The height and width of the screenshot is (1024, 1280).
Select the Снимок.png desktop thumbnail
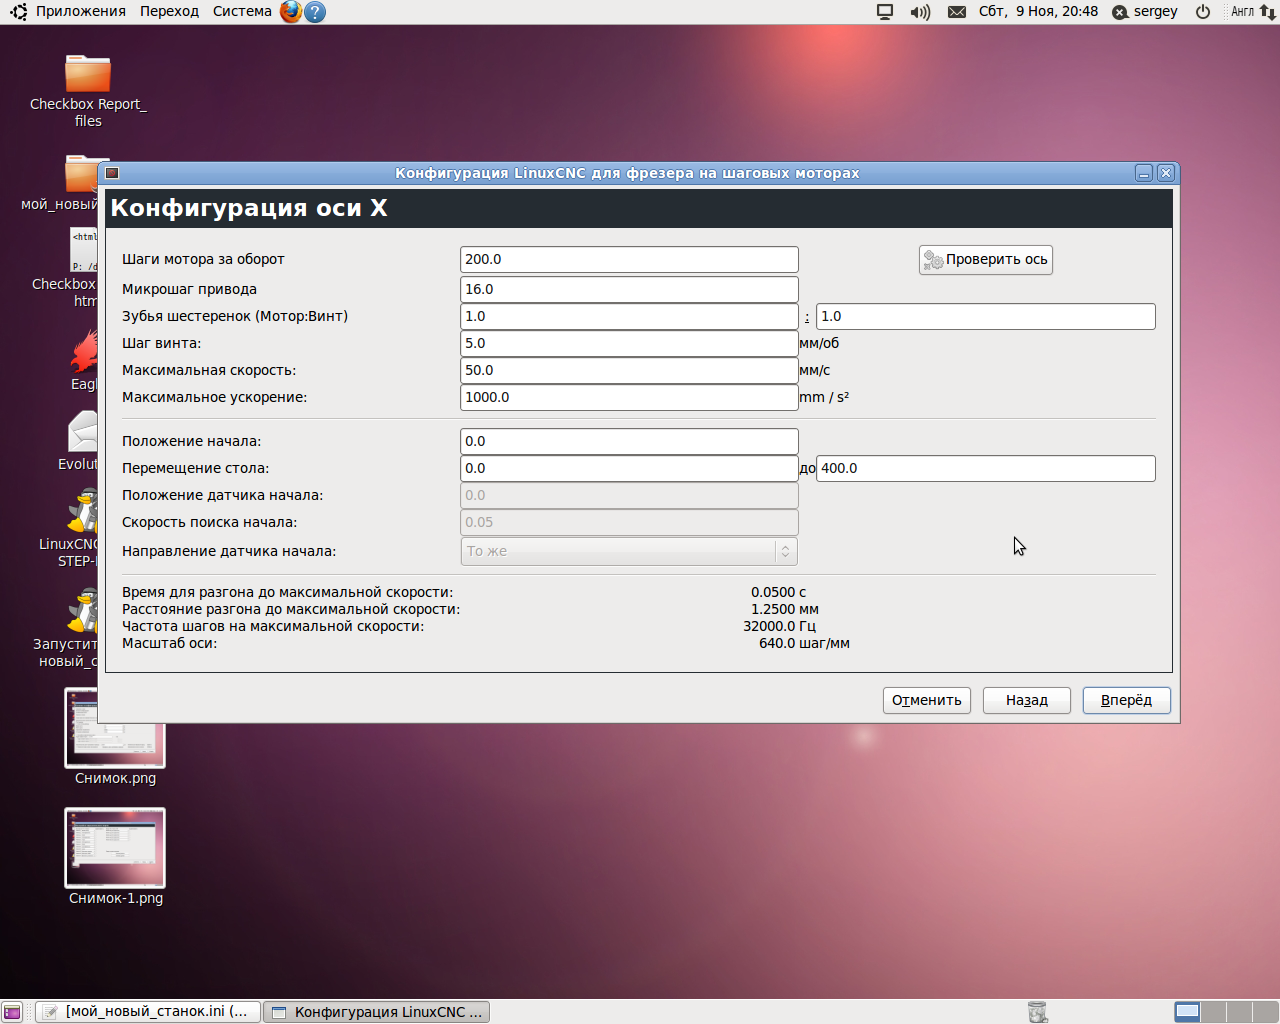click(x=115, y=728)
